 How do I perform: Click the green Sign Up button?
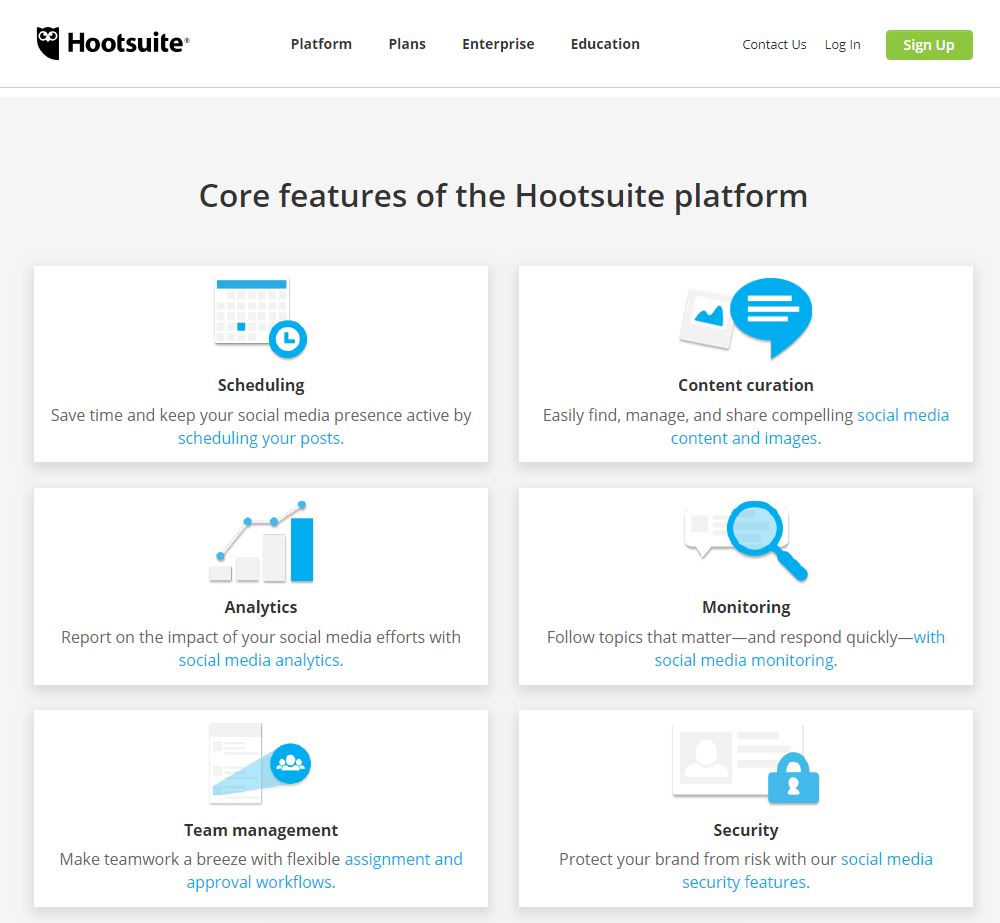(929, 45)
